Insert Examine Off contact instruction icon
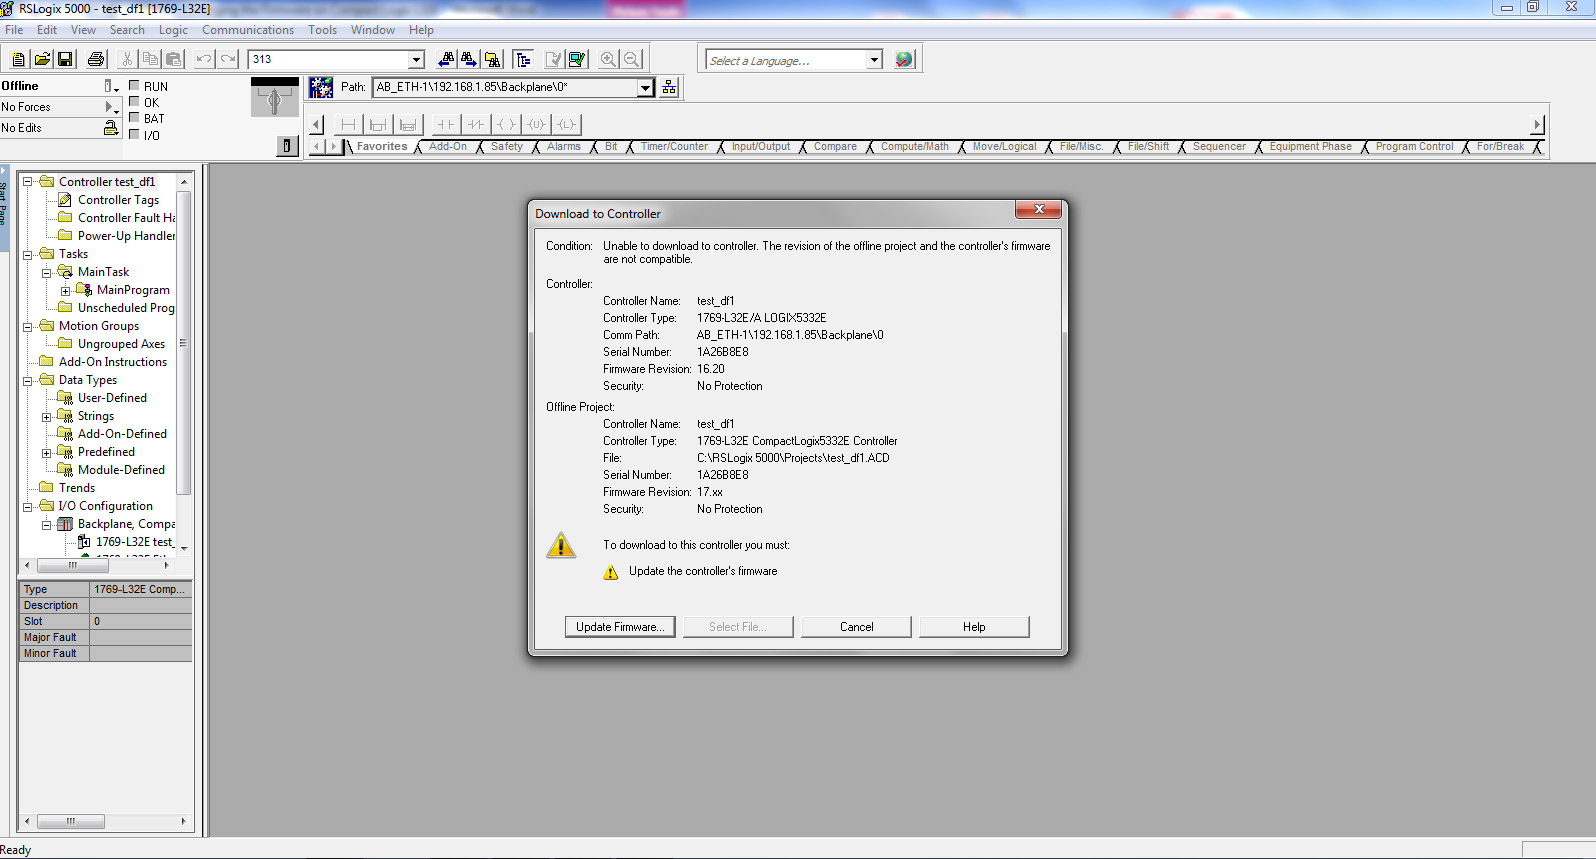The height and width of the screenshot is (859, 1596). 476,125
